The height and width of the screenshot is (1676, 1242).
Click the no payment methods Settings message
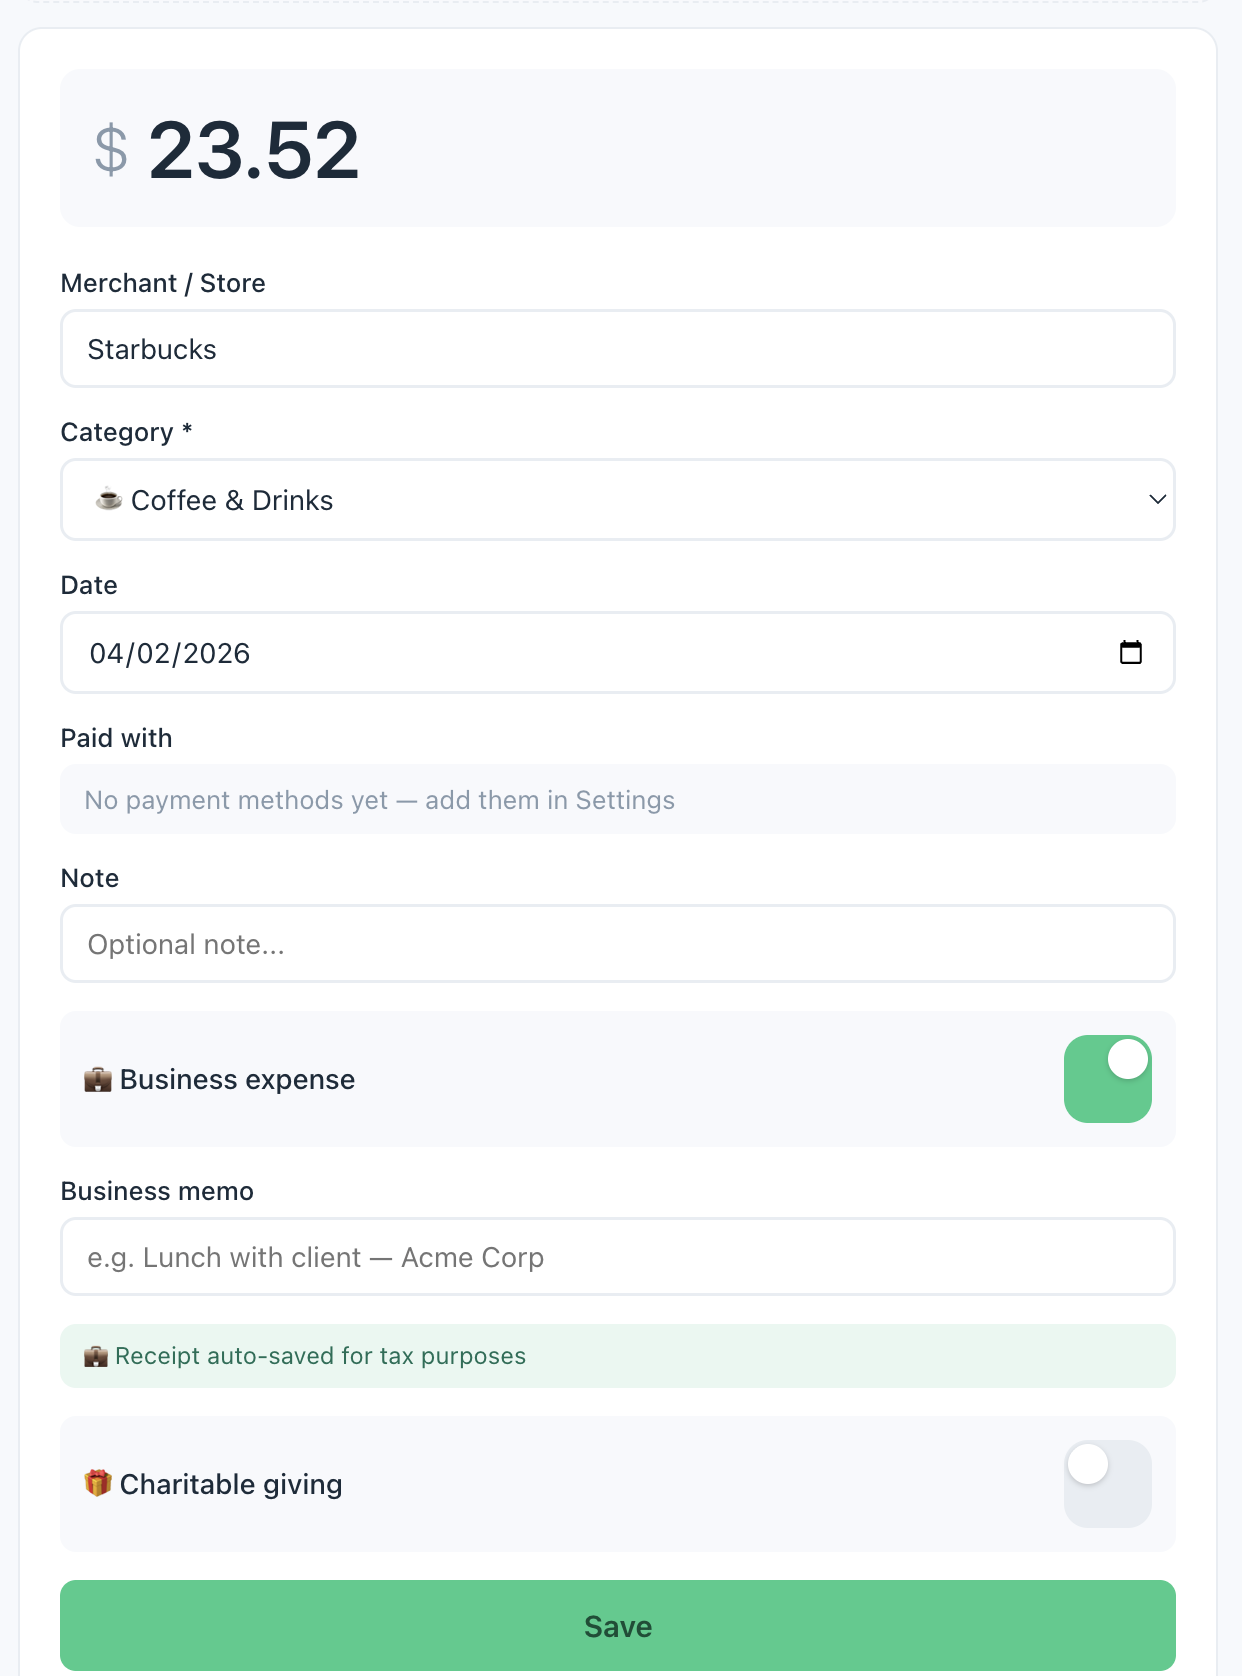pyautogui.click(x=380, y=800)
